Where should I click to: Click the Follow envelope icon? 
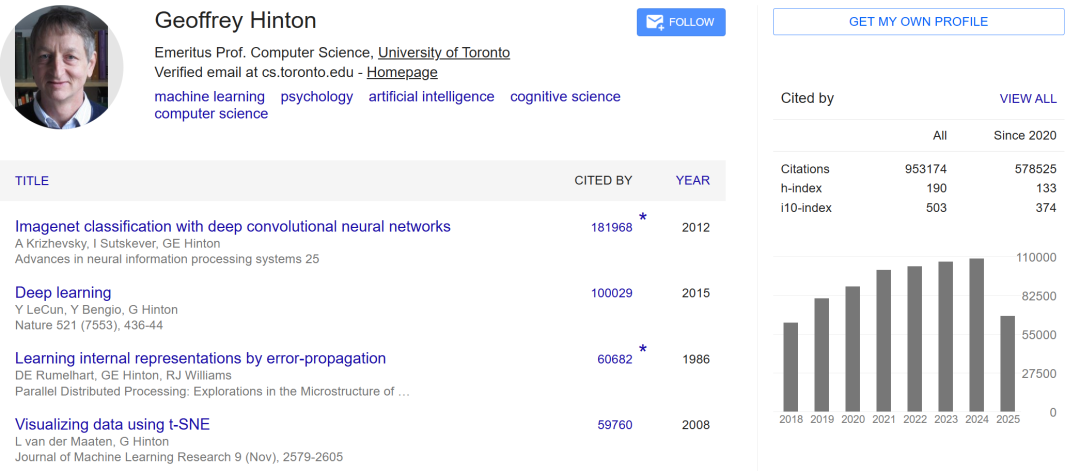[655, 22]
